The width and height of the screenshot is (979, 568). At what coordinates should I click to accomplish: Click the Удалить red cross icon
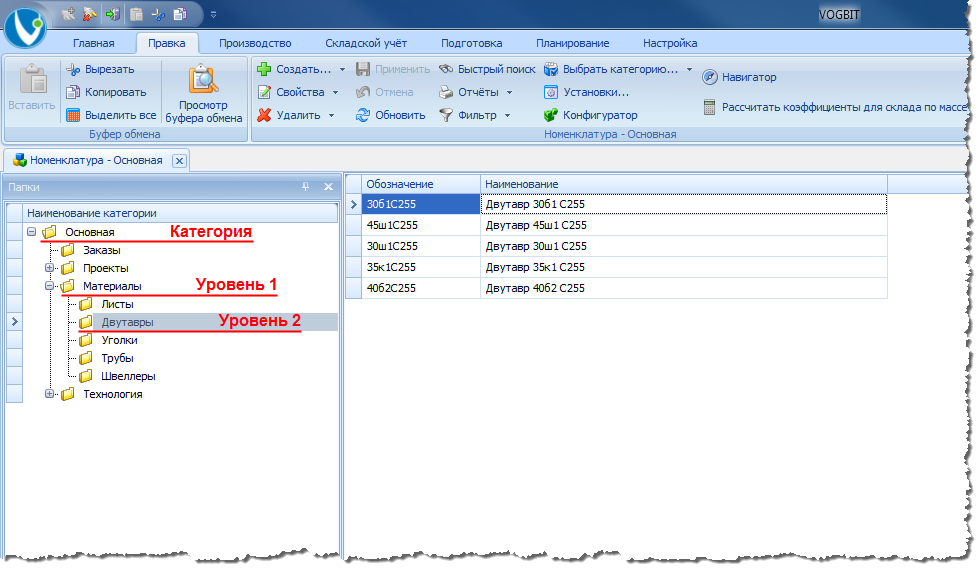tap(264, 115)
